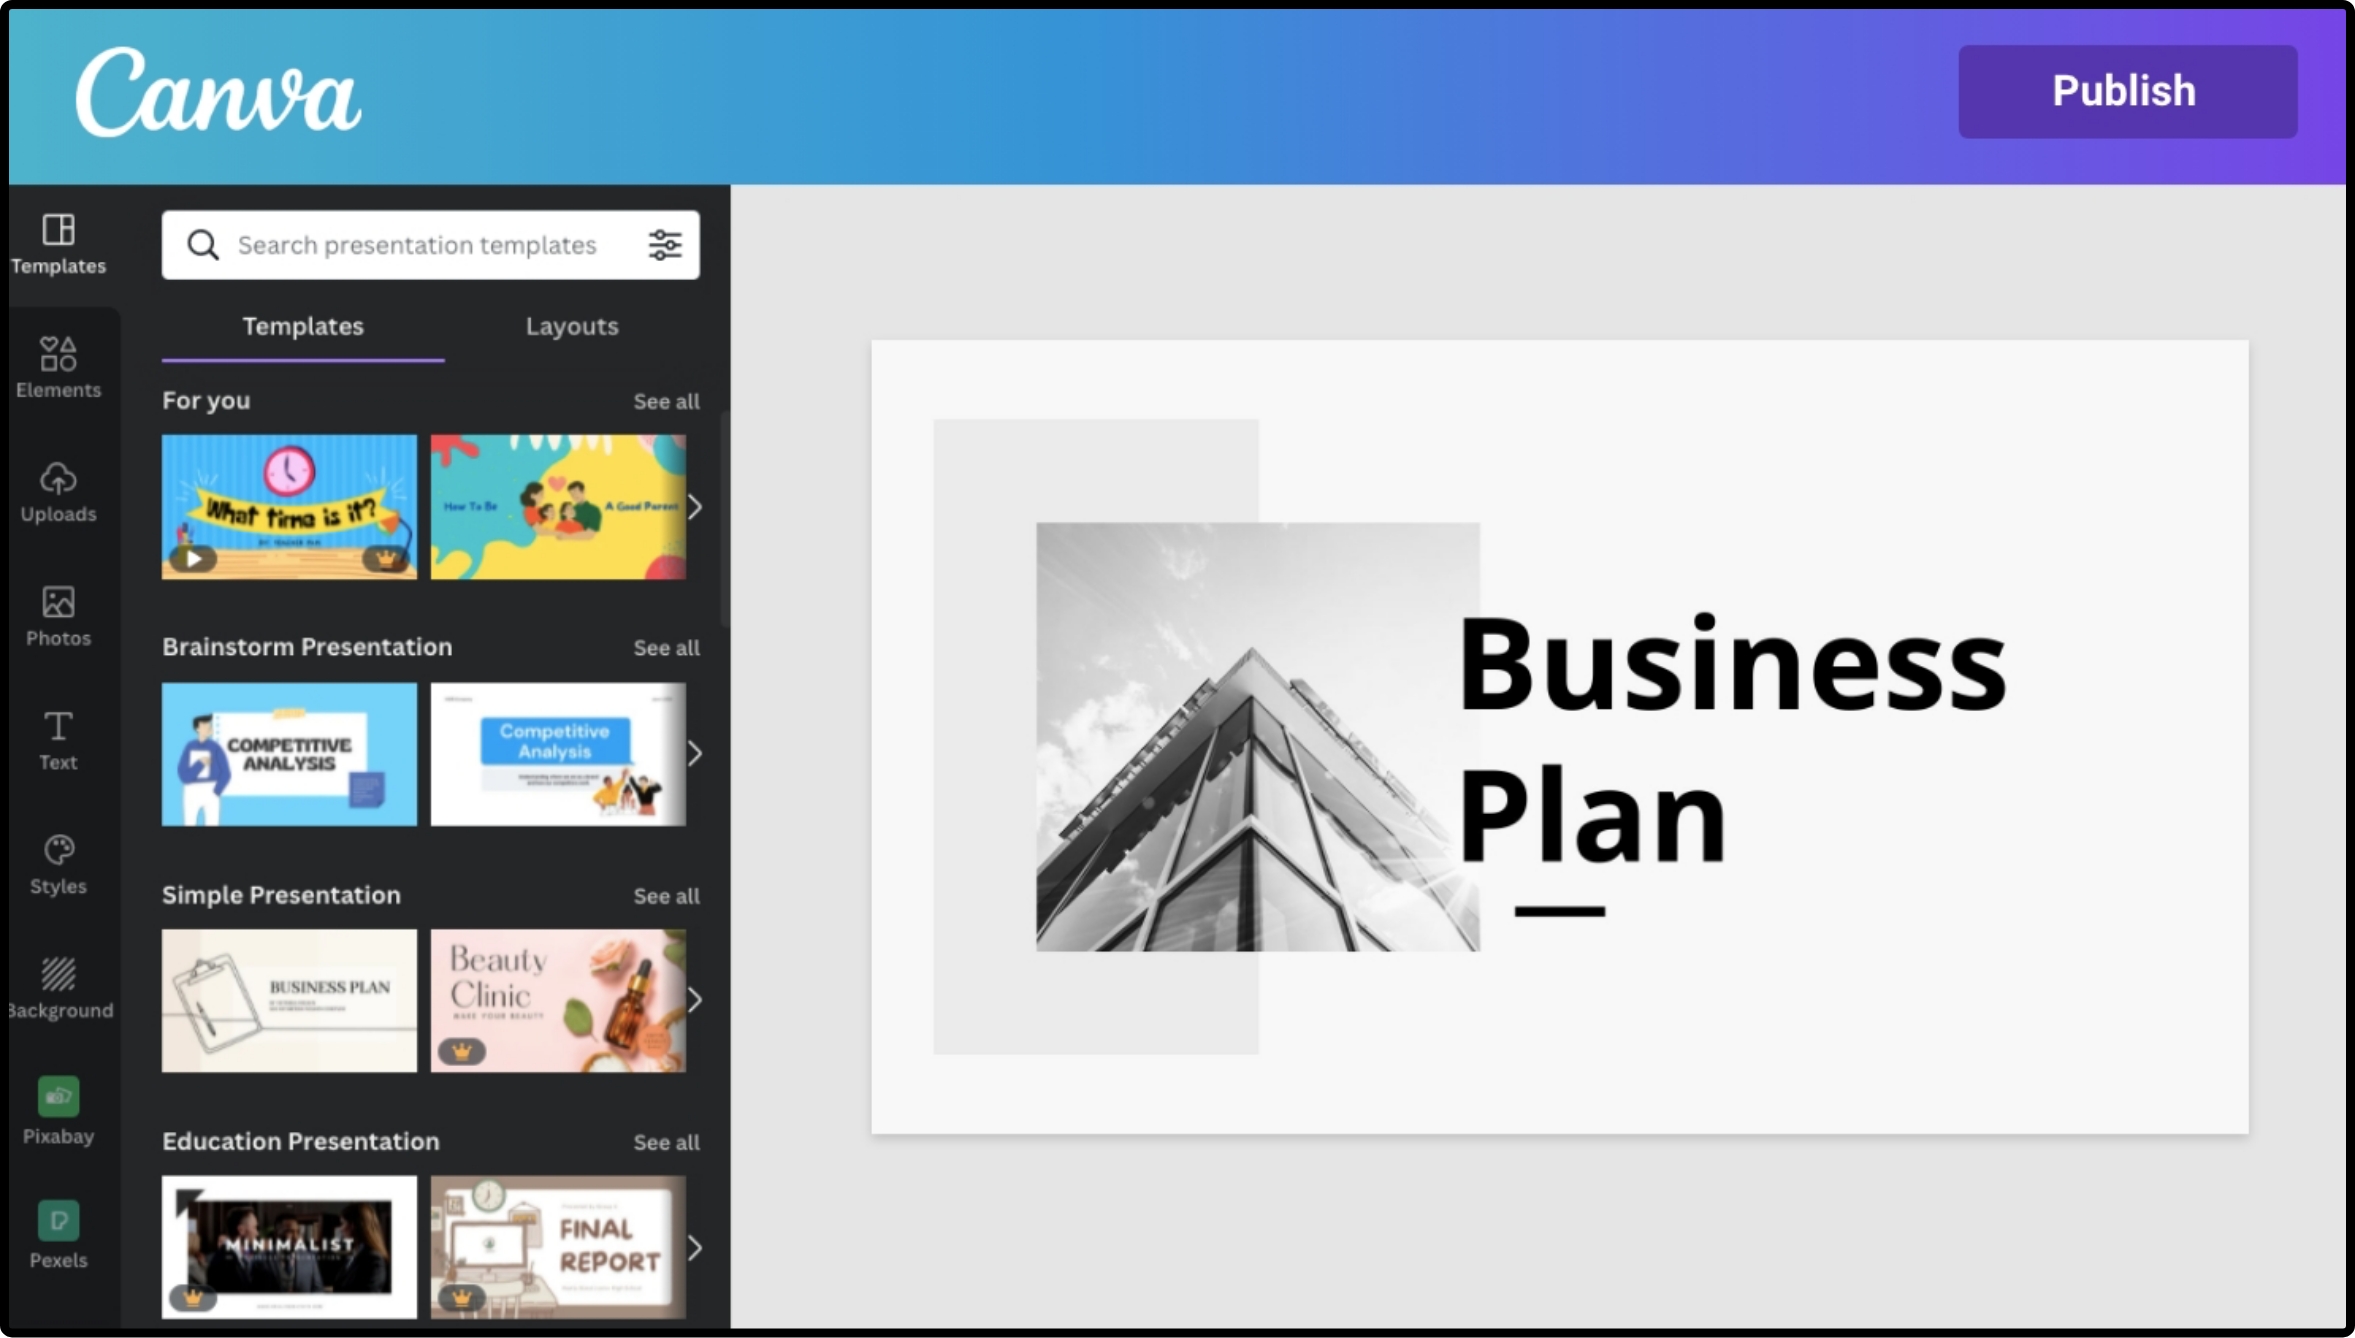The height and width of the screenshot is (1338, 2355).
Task: Select the Background tool
Action: tap(58, 987)
